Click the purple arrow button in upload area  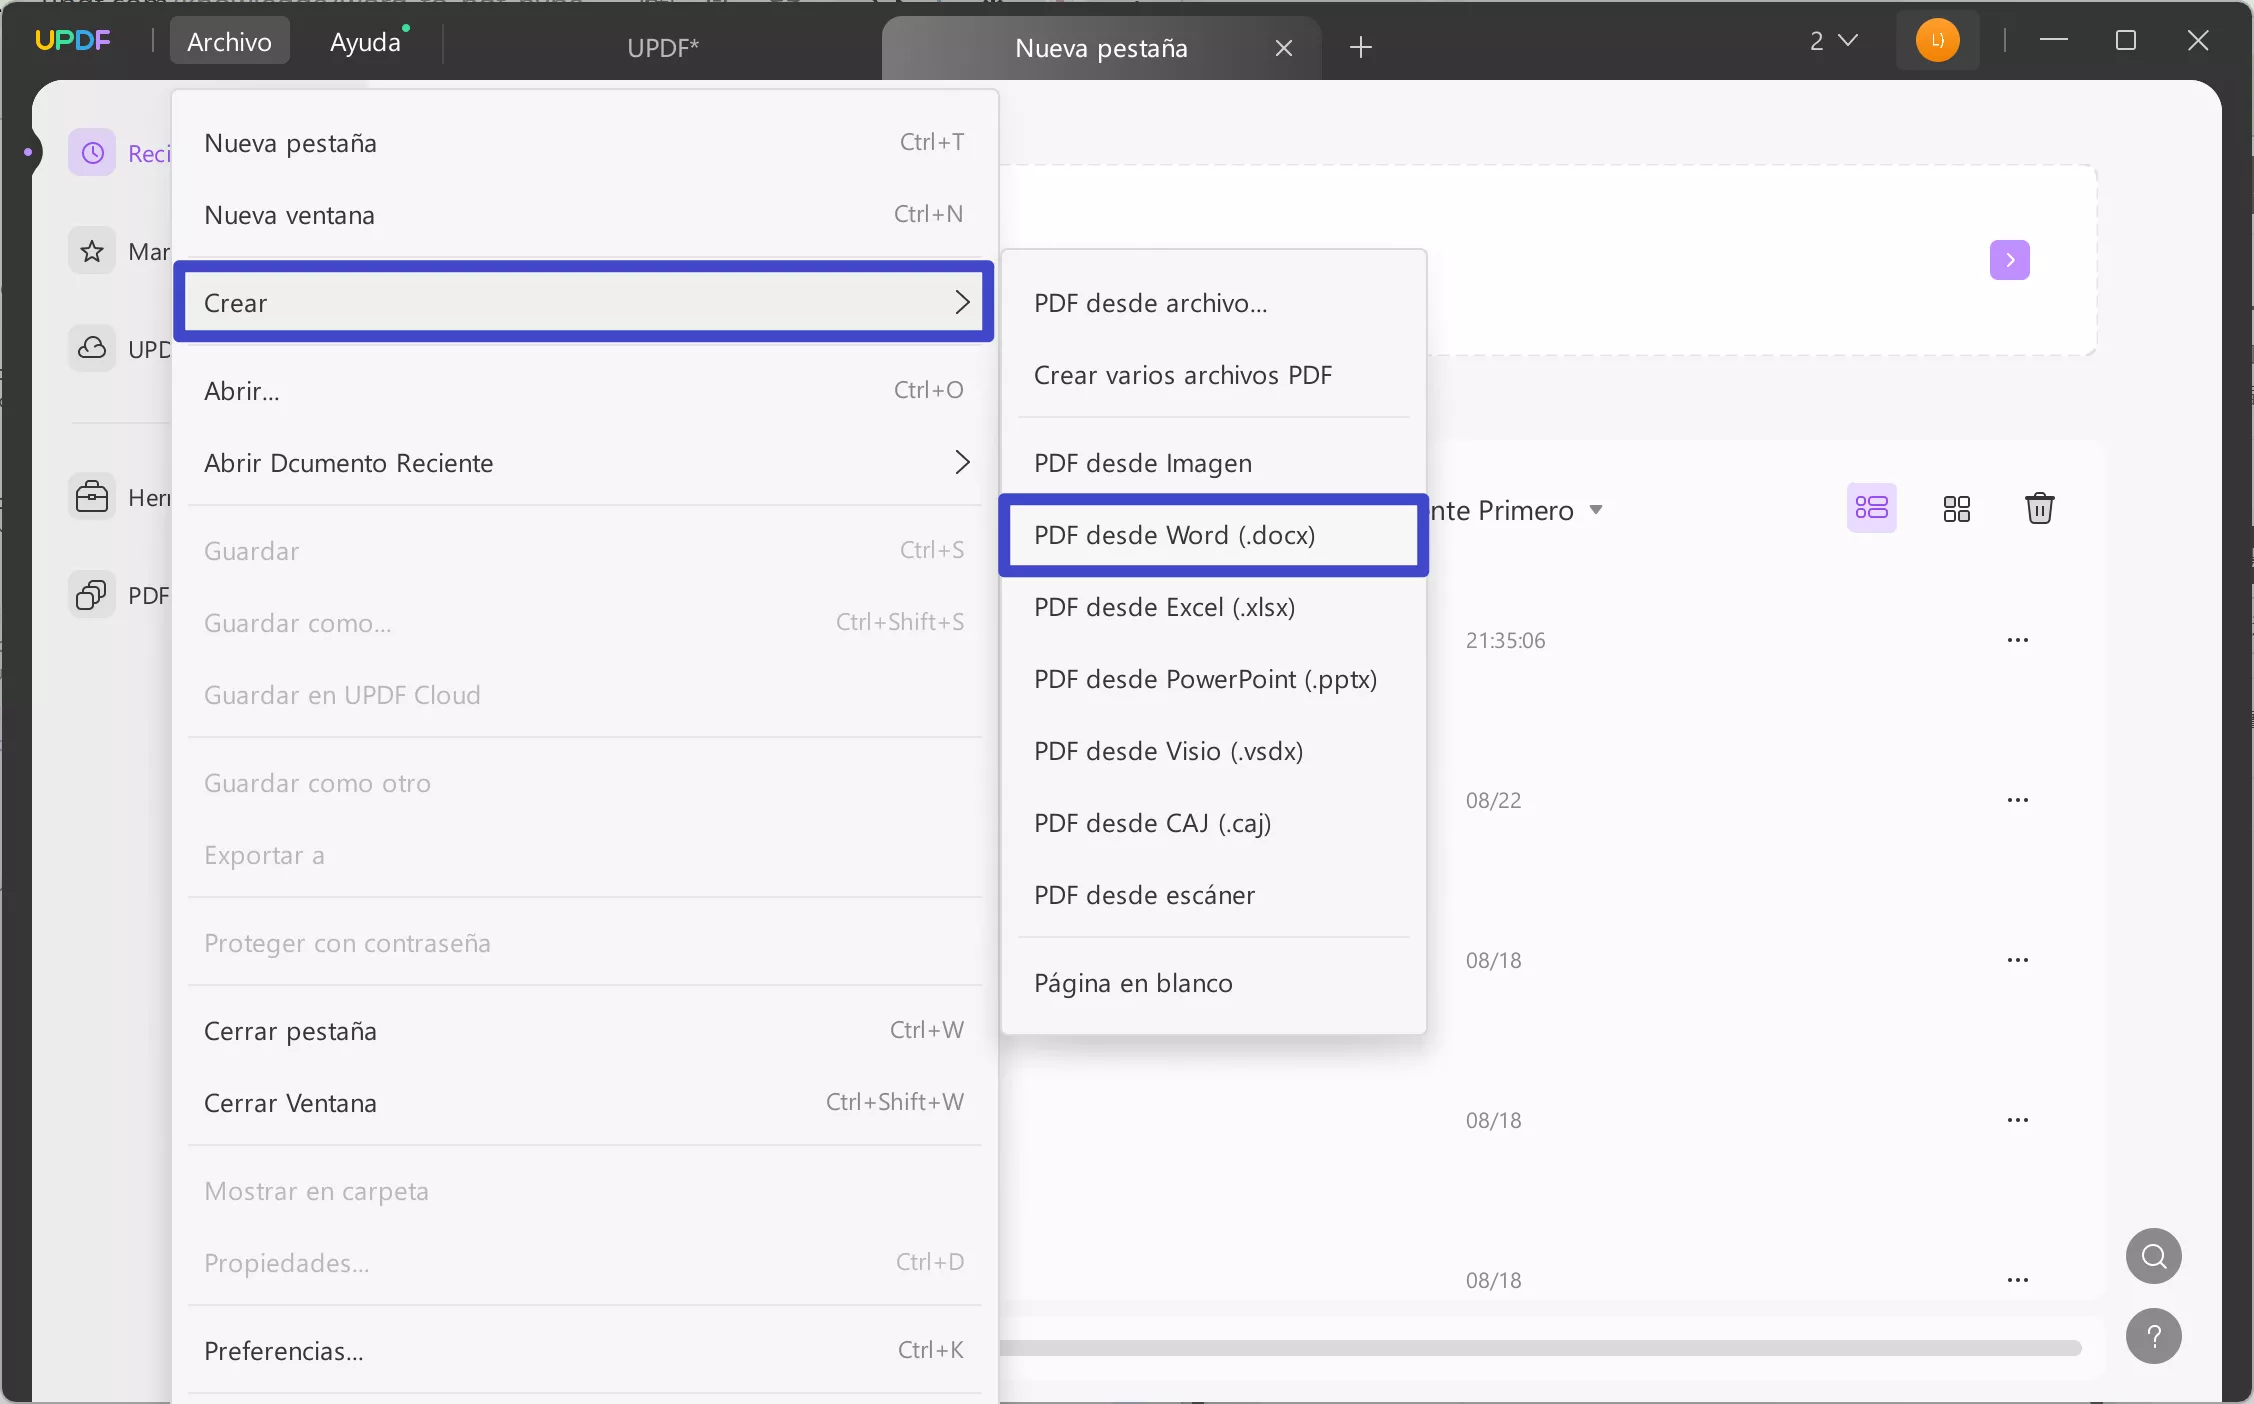tap(2009, 260)
